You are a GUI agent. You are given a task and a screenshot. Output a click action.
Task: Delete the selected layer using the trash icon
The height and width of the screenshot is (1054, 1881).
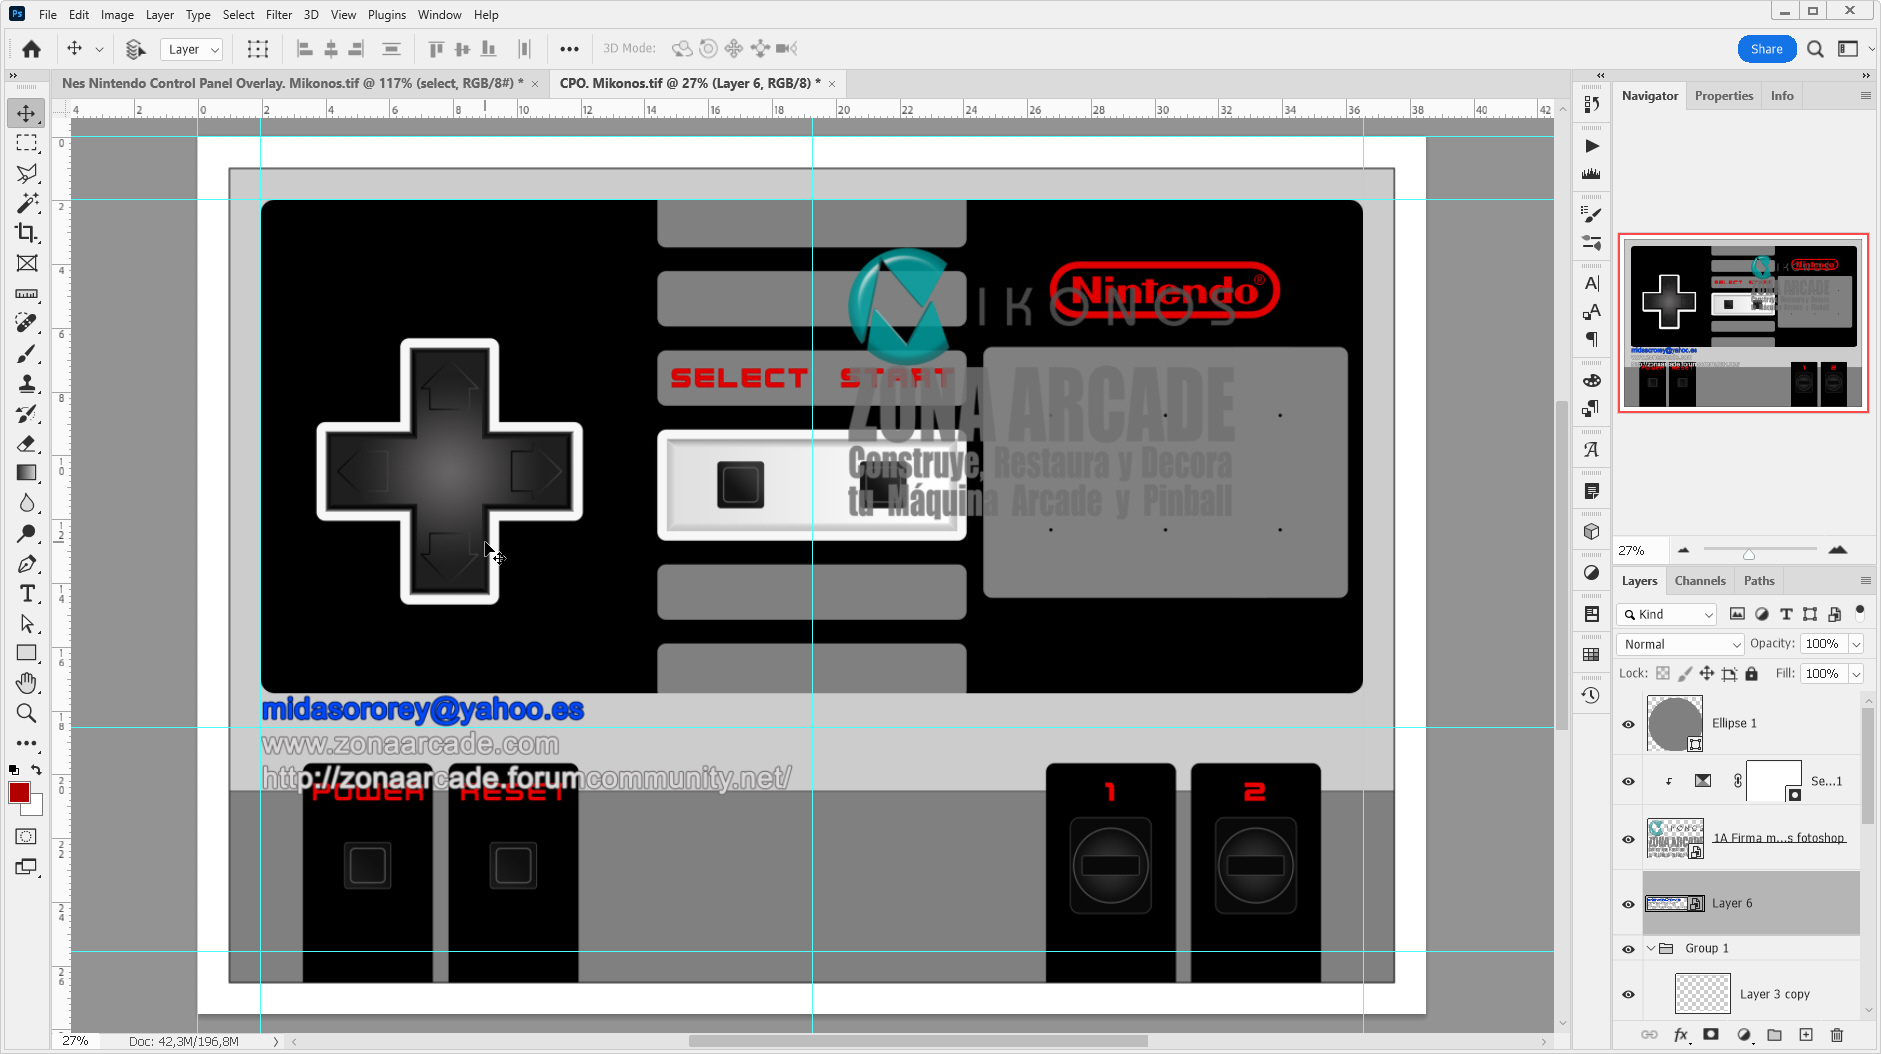(x=1837, y=1035)
